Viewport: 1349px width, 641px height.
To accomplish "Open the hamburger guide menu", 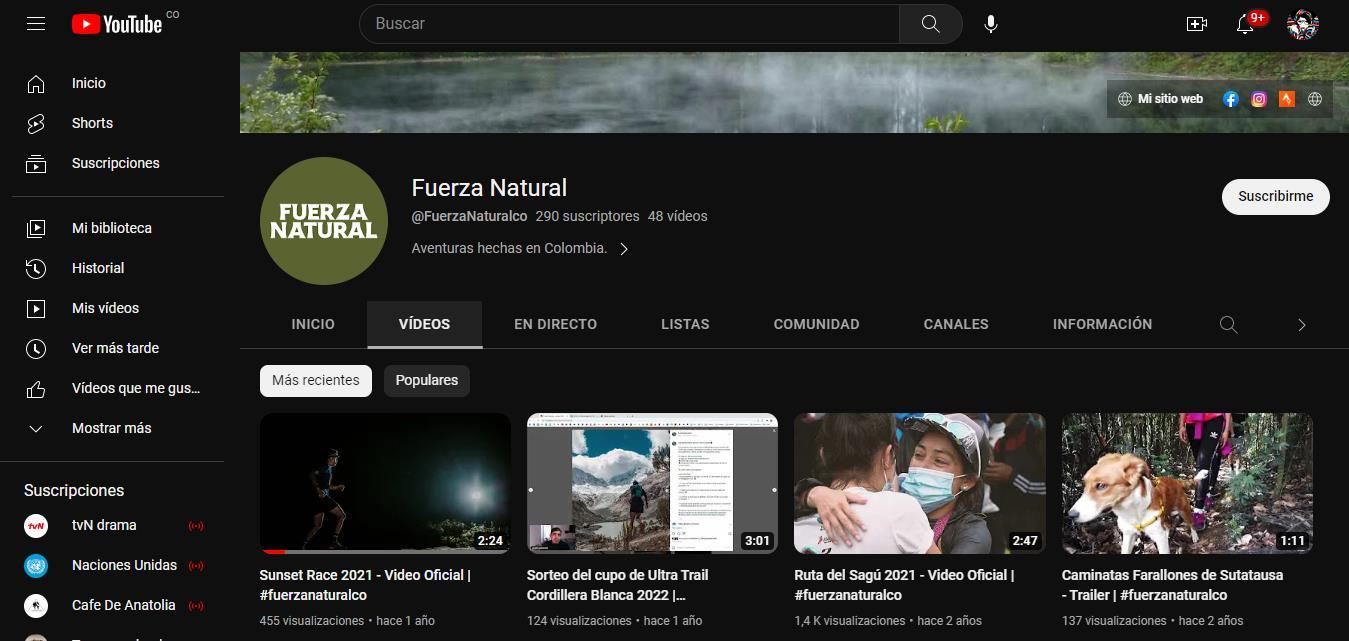I will (x=36, y=23).
